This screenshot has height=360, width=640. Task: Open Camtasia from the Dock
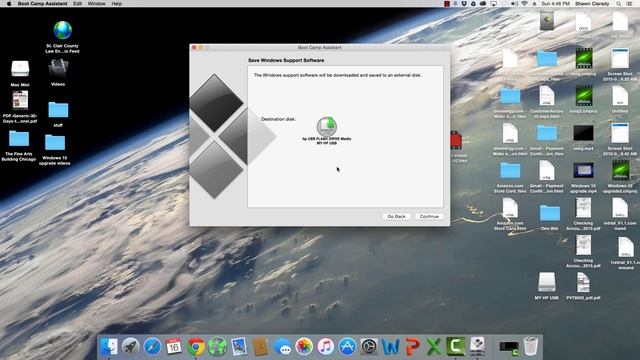click(456, 347)
